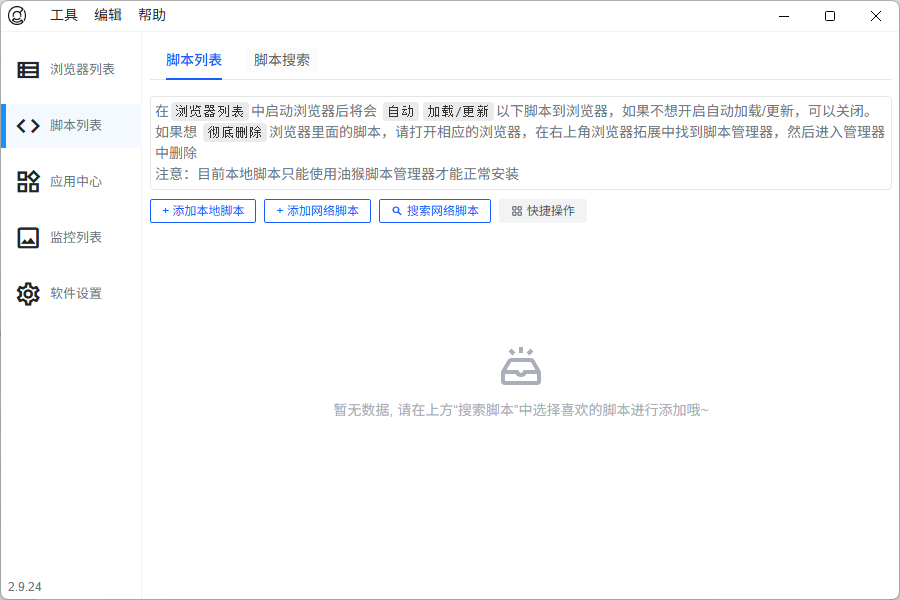Click the empty inbox illustration
The image size is (900, 600).
[520, 368]
